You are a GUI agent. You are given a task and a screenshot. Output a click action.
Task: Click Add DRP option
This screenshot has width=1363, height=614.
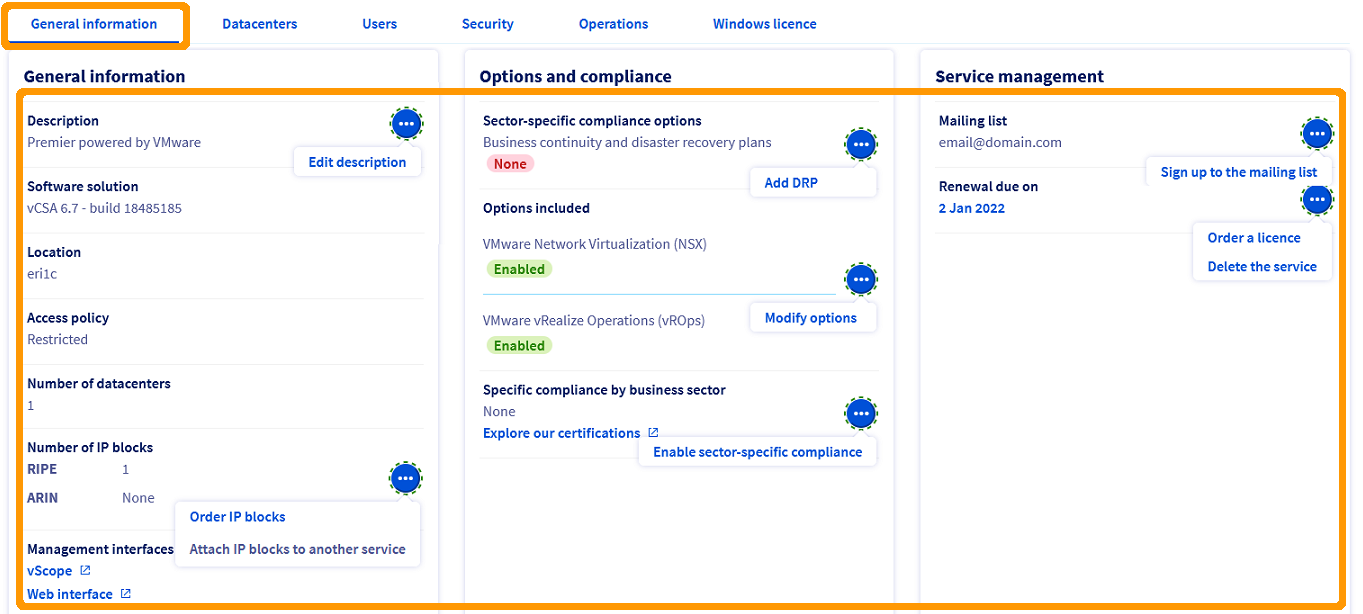click(790, 183)
